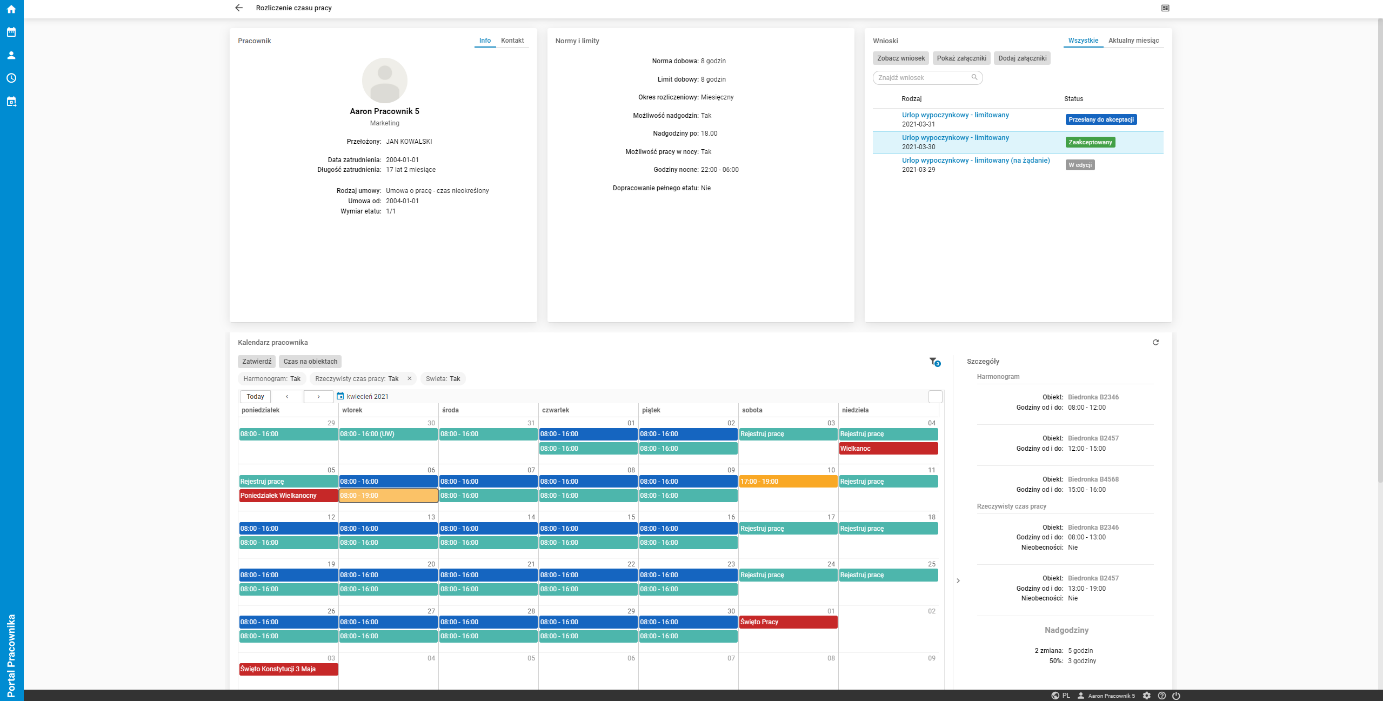The width and height of the screenshot is (1383, 701).
Task: Click the W edycji status badge
Action: click(x=1080, y=165)
